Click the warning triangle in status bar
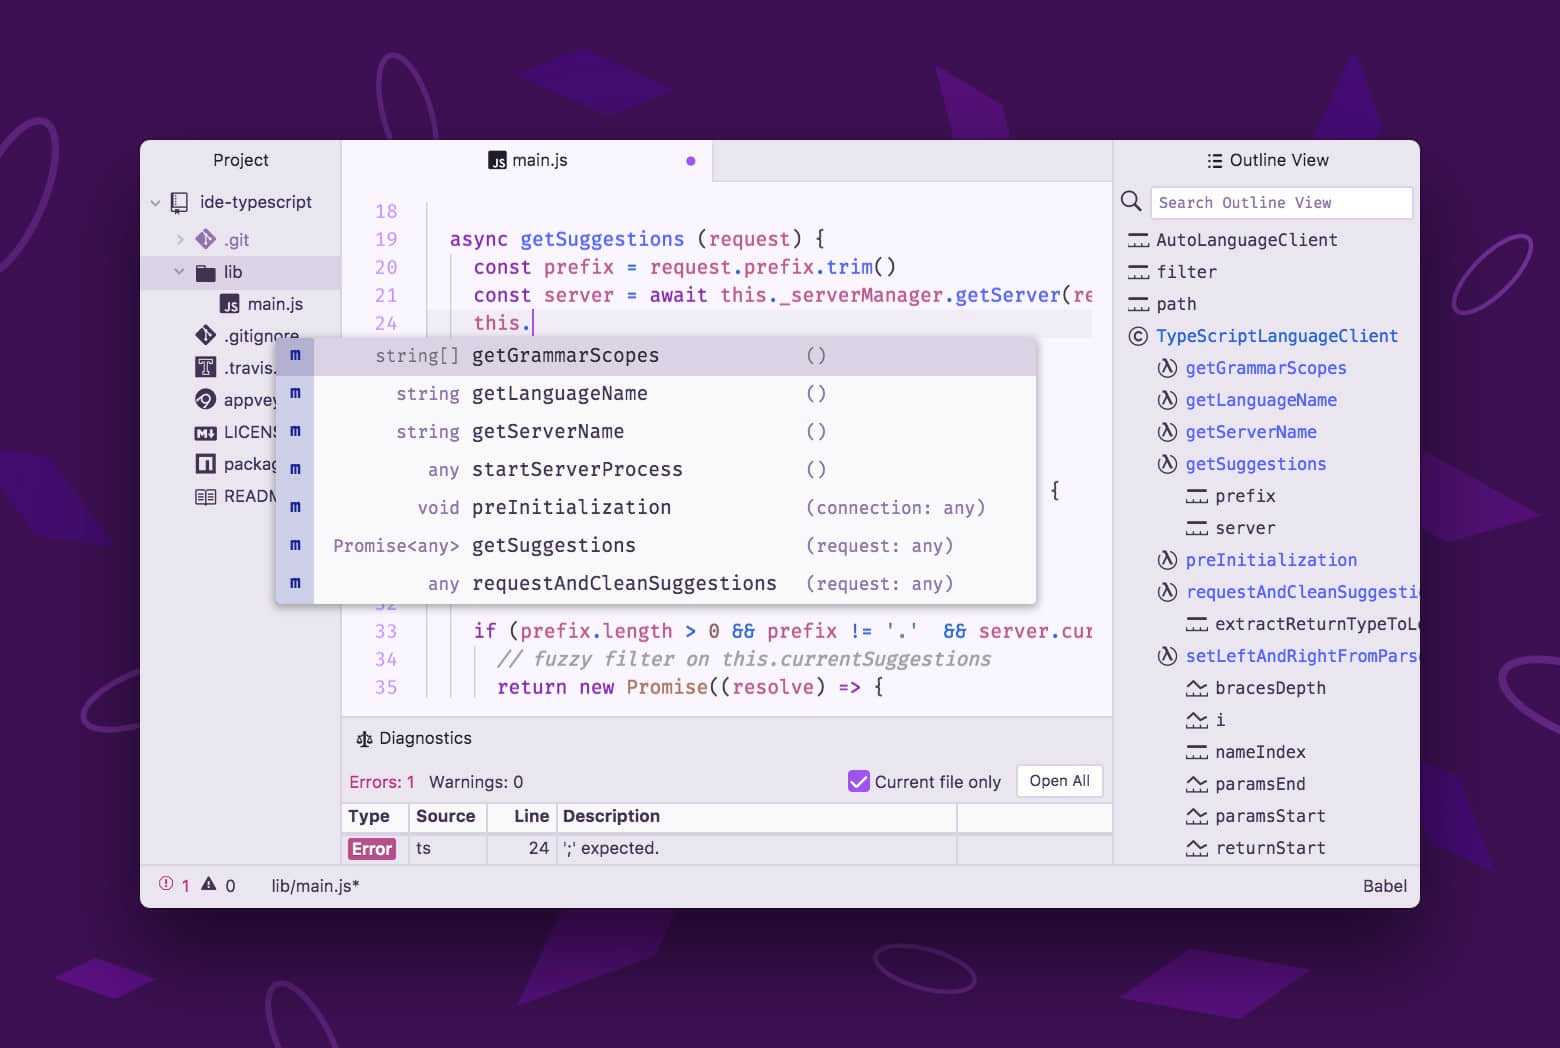1560x1048 pixels. pos(208,884)
